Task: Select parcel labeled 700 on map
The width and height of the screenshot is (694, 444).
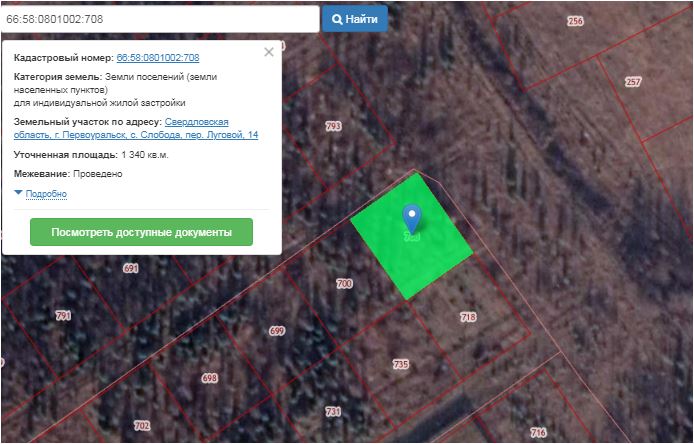Action: tap(345, 284)
